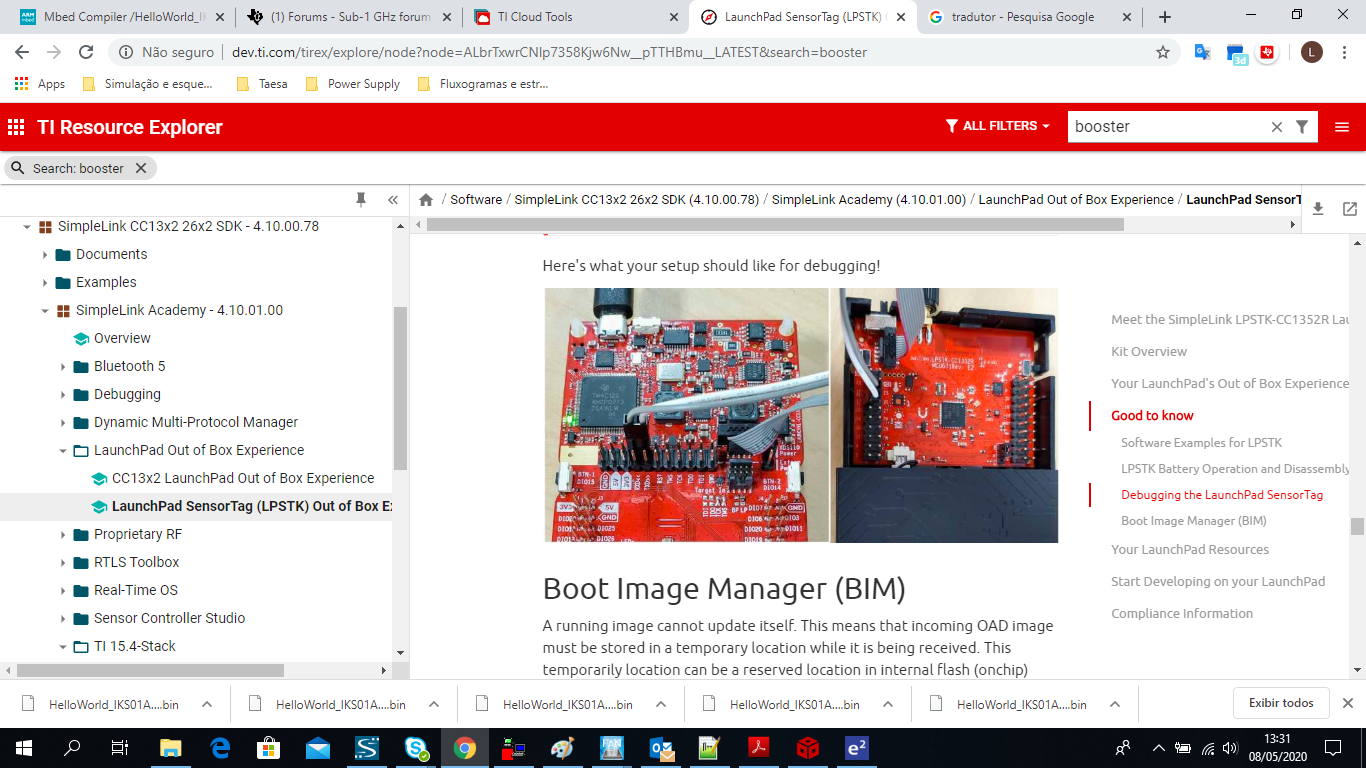Open the blue 3d extension icon
This screenshot has width=1366, height=769.
(1236, 53)
